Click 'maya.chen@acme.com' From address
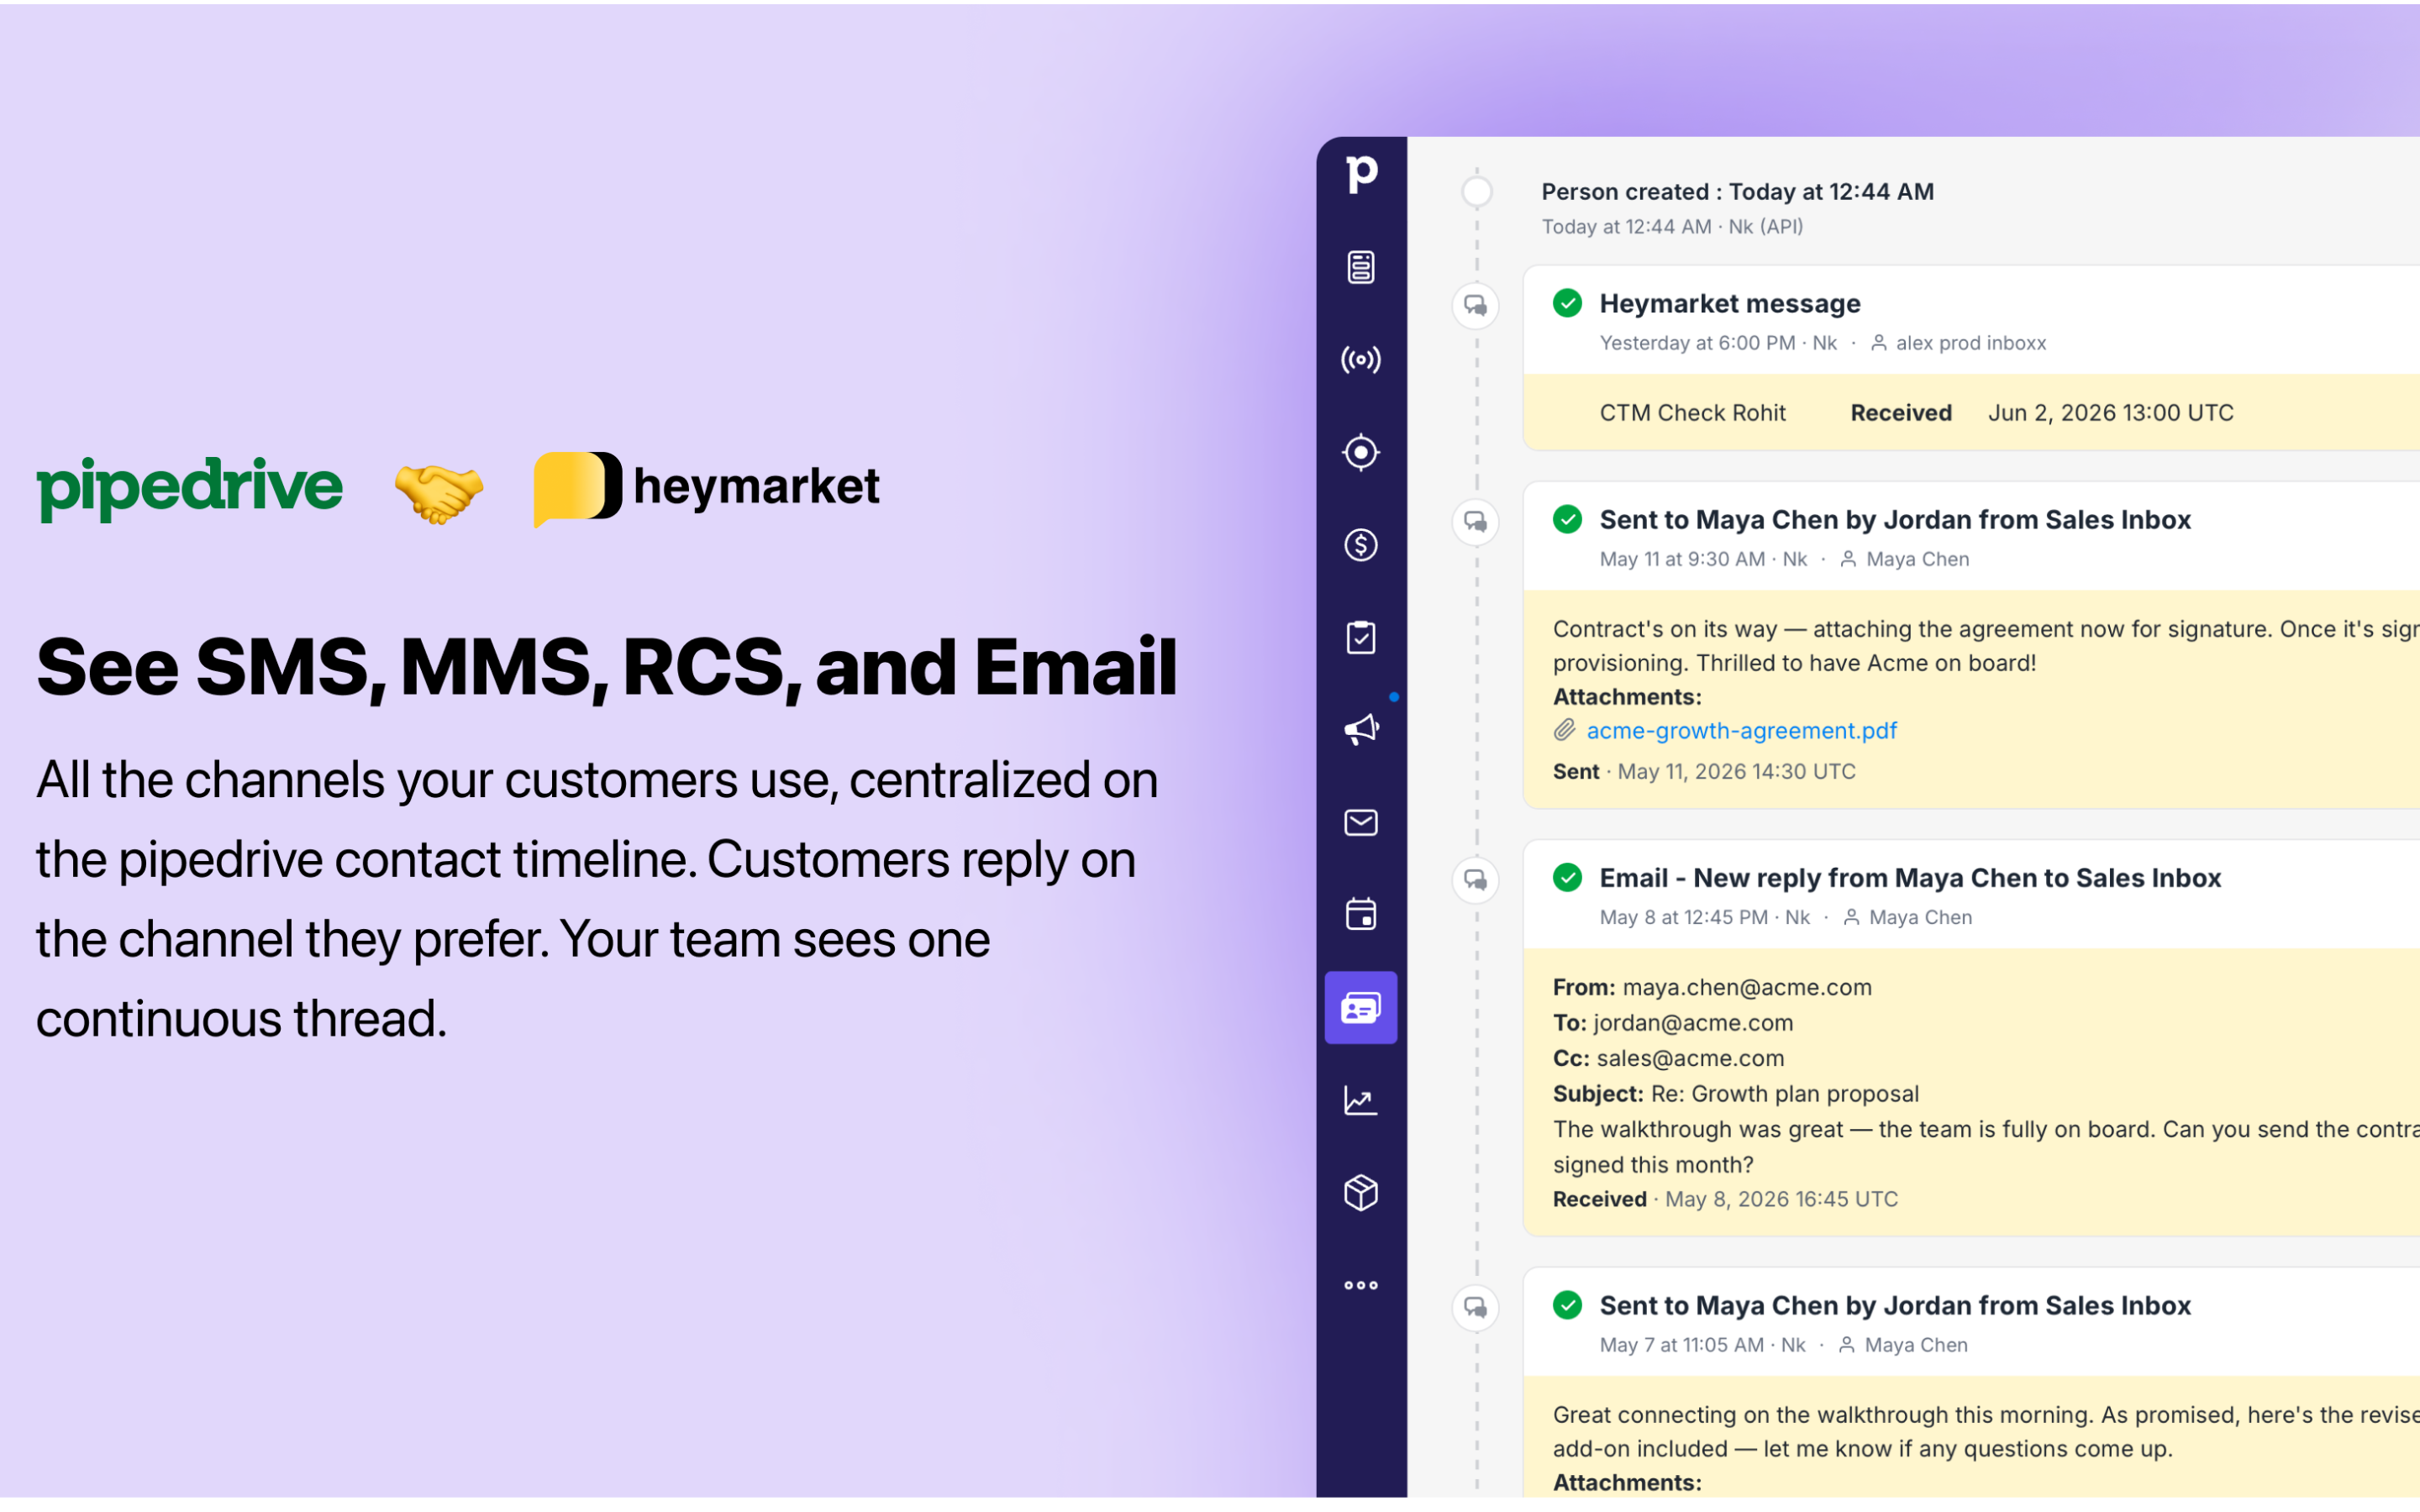 [x=1746, y=987]
